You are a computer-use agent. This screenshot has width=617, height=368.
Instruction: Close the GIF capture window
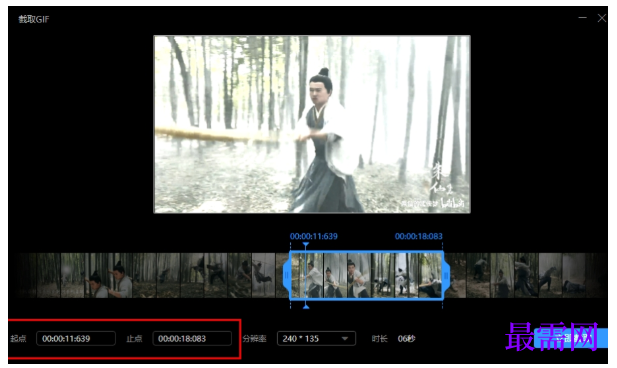click(x=602, y=18)
